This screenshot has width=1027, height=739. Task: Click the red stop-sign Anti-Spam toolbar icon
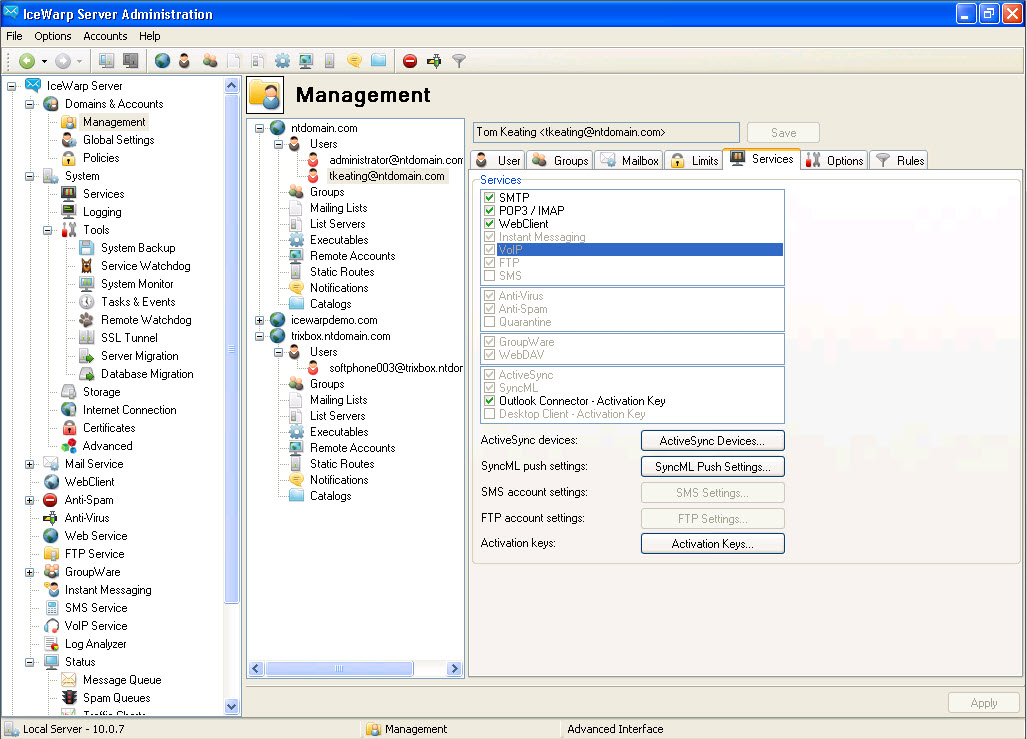point(410,61)
